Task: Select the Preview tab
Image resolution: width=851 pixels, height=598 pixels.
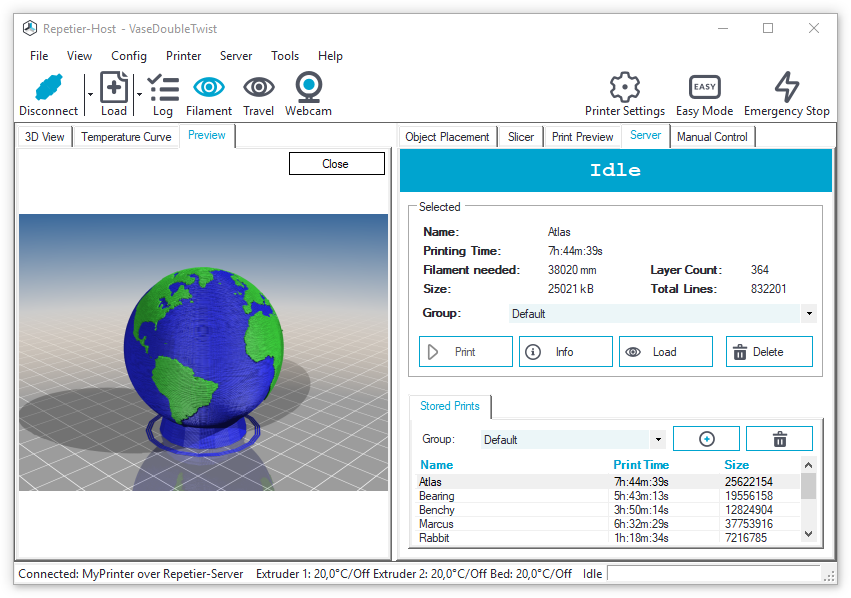Action: tap(207, 135)
